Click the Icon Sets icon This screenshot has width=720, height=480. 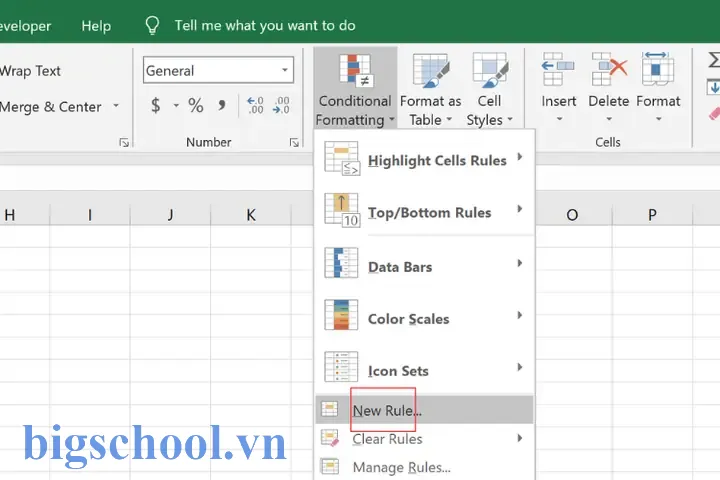[341, 367]
